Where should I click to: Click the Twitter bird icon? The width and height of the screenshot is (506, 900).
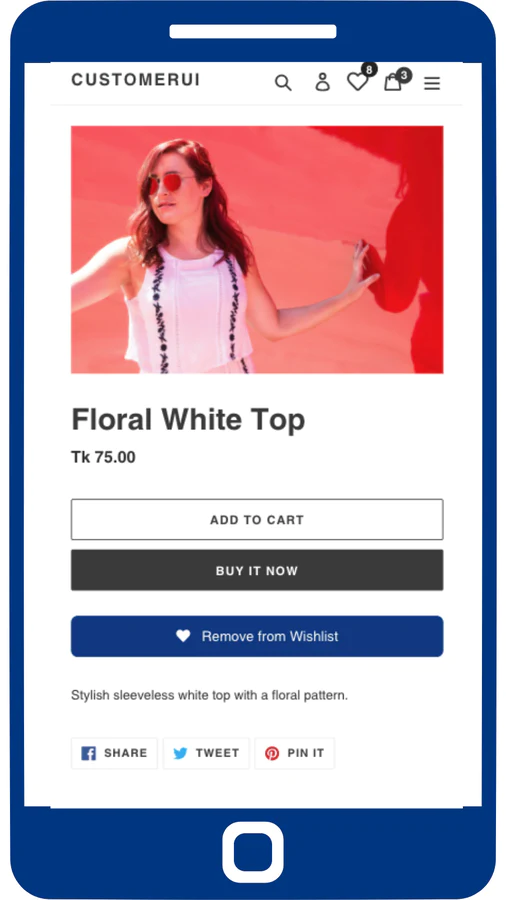coord(181,754)
